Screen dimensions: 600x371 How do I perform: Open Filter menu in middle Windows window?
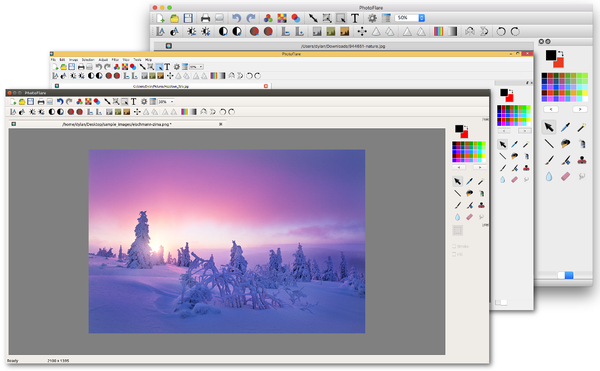pos(115,60)
